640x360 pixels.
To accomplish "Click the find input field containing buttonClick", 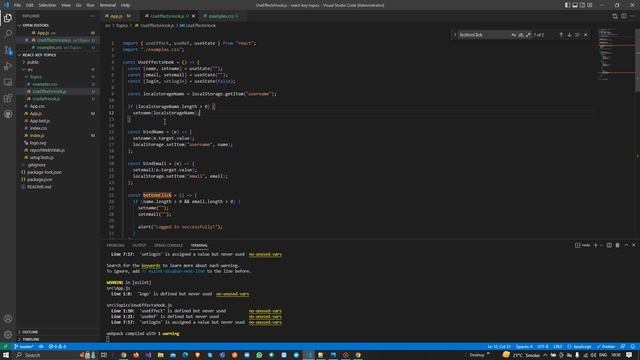I will point(484,35).
